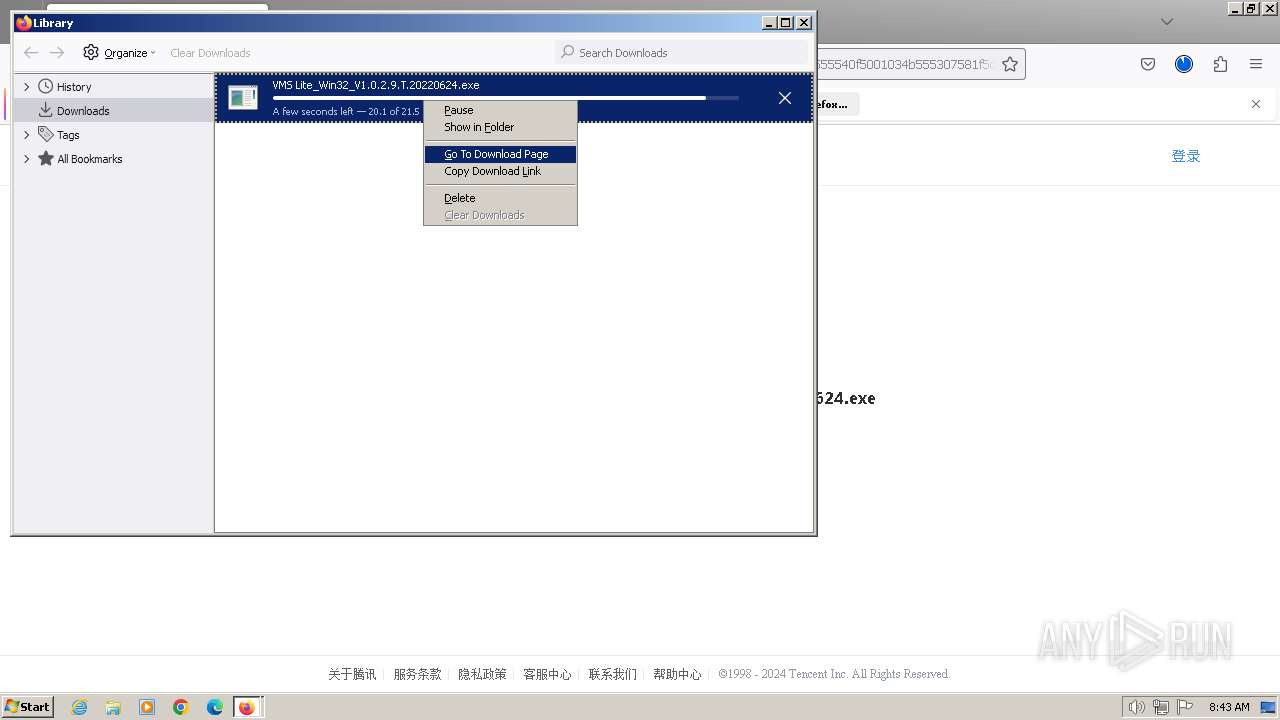
Task: Open the 关于腾讯 footer link
Action: [x=352, y=674]
